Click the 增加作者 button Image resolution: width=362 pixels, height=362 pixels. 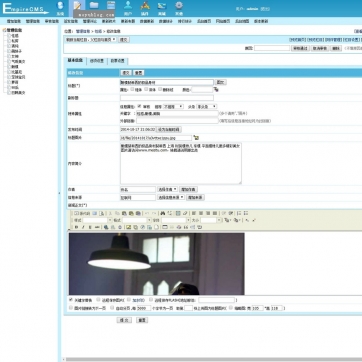[189, 189]
